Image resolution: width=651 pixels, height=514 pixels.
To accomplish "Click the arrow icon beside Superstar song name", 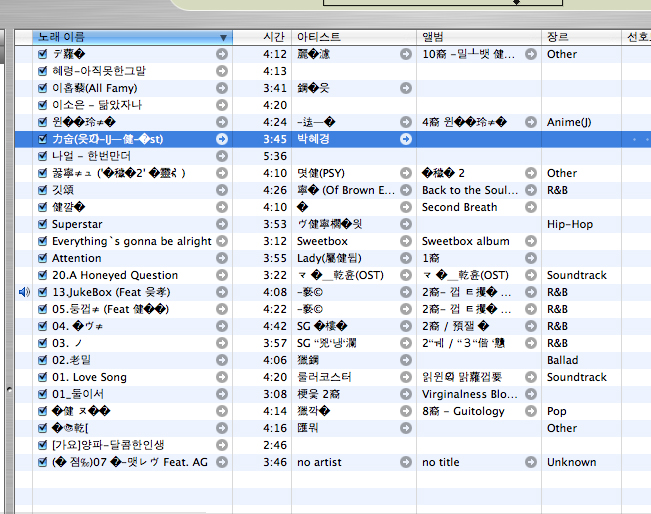I will (221, 225).
